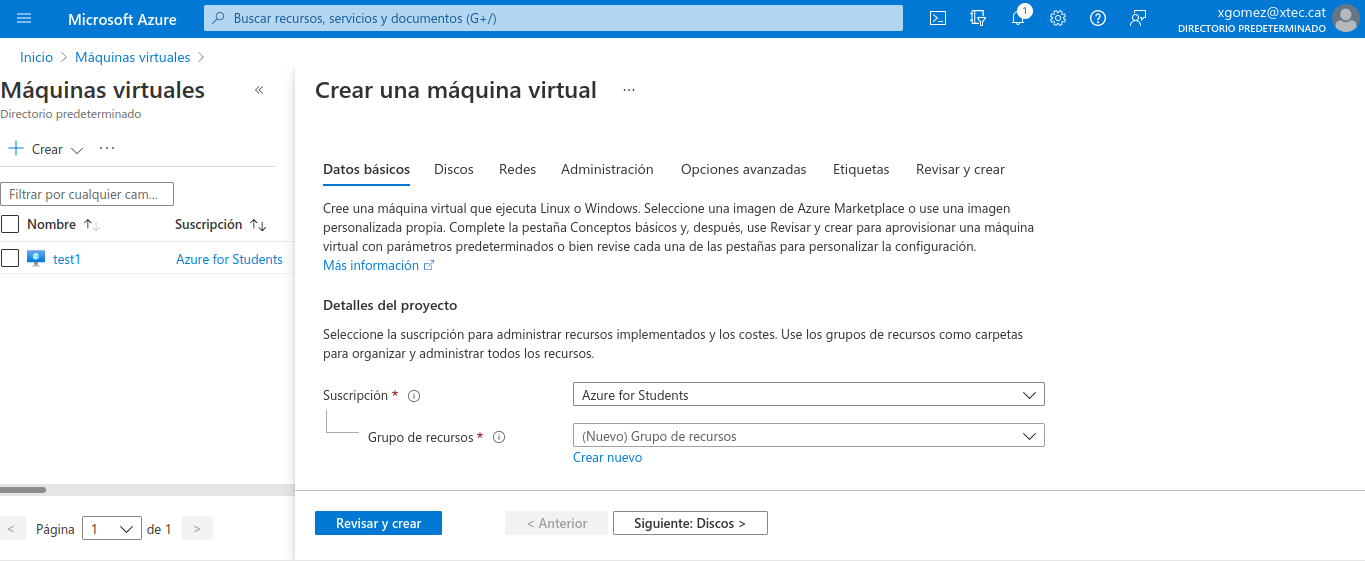This screenshot has height=561, width=1365.
Task: Click the info icon beside Grupo de recursos
Action: coord(499,437)
